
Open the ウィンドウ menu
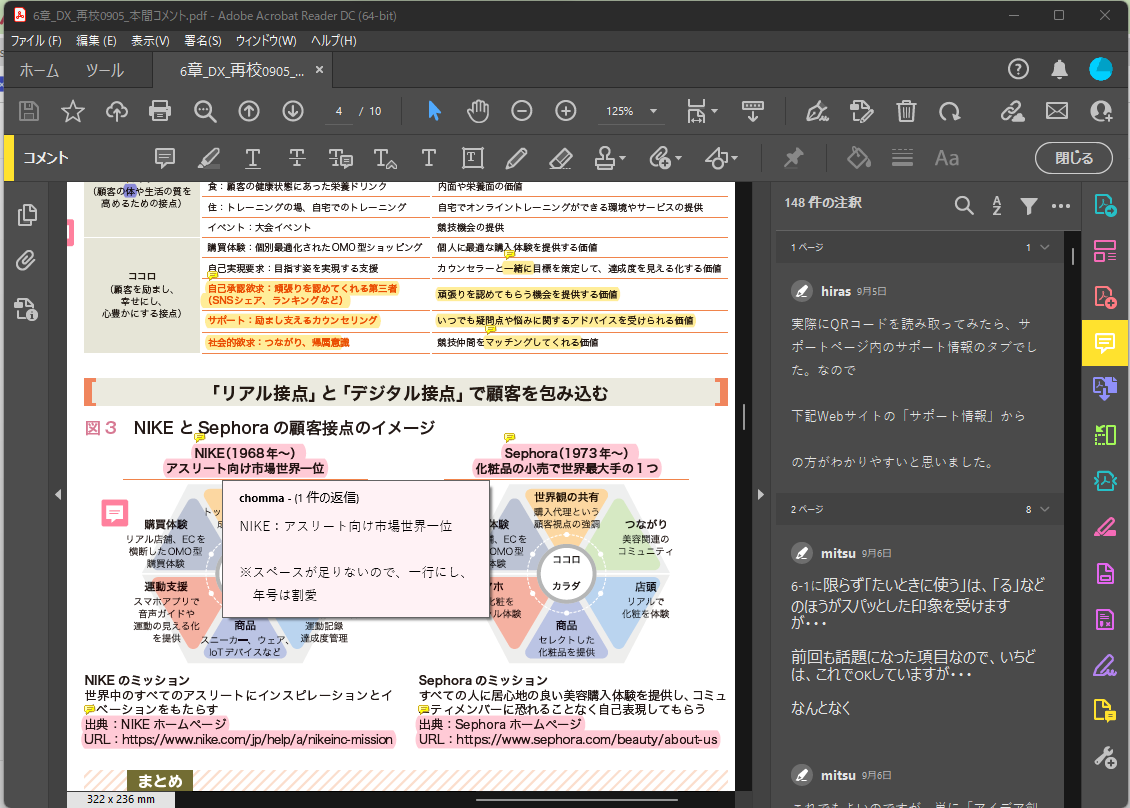tap(266, 40)
